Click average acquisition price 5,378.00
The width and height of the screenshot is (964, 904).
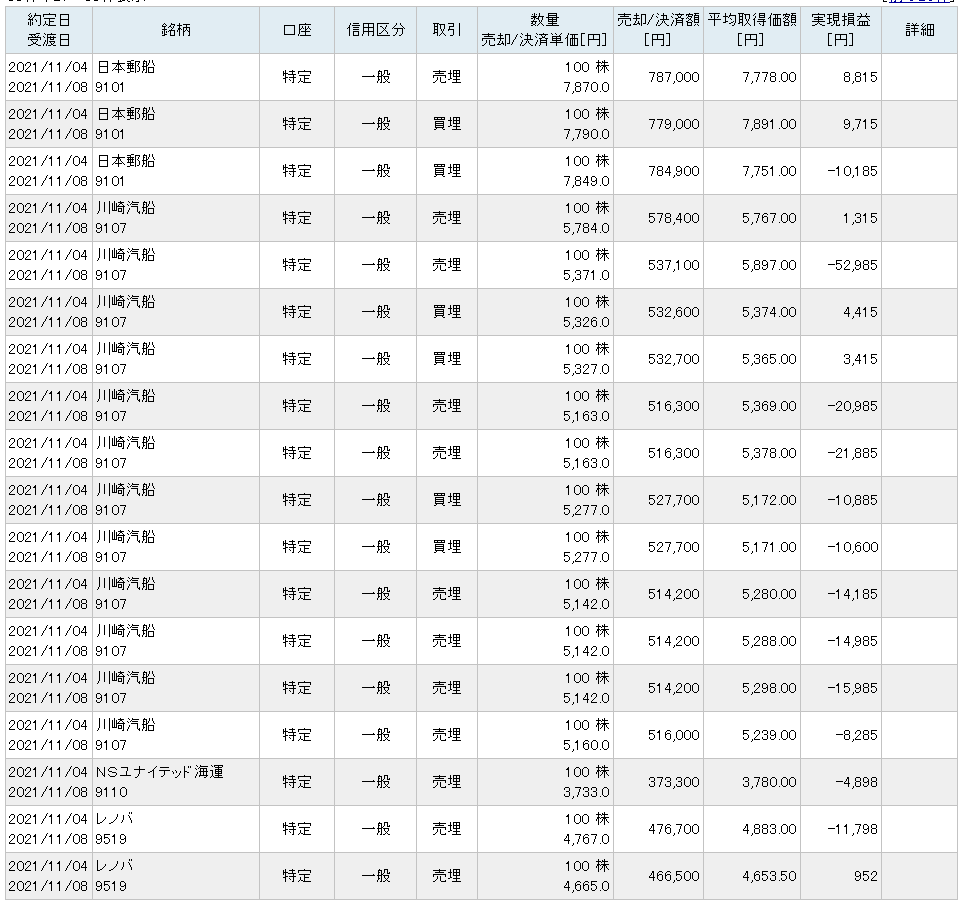coord(769,453)
